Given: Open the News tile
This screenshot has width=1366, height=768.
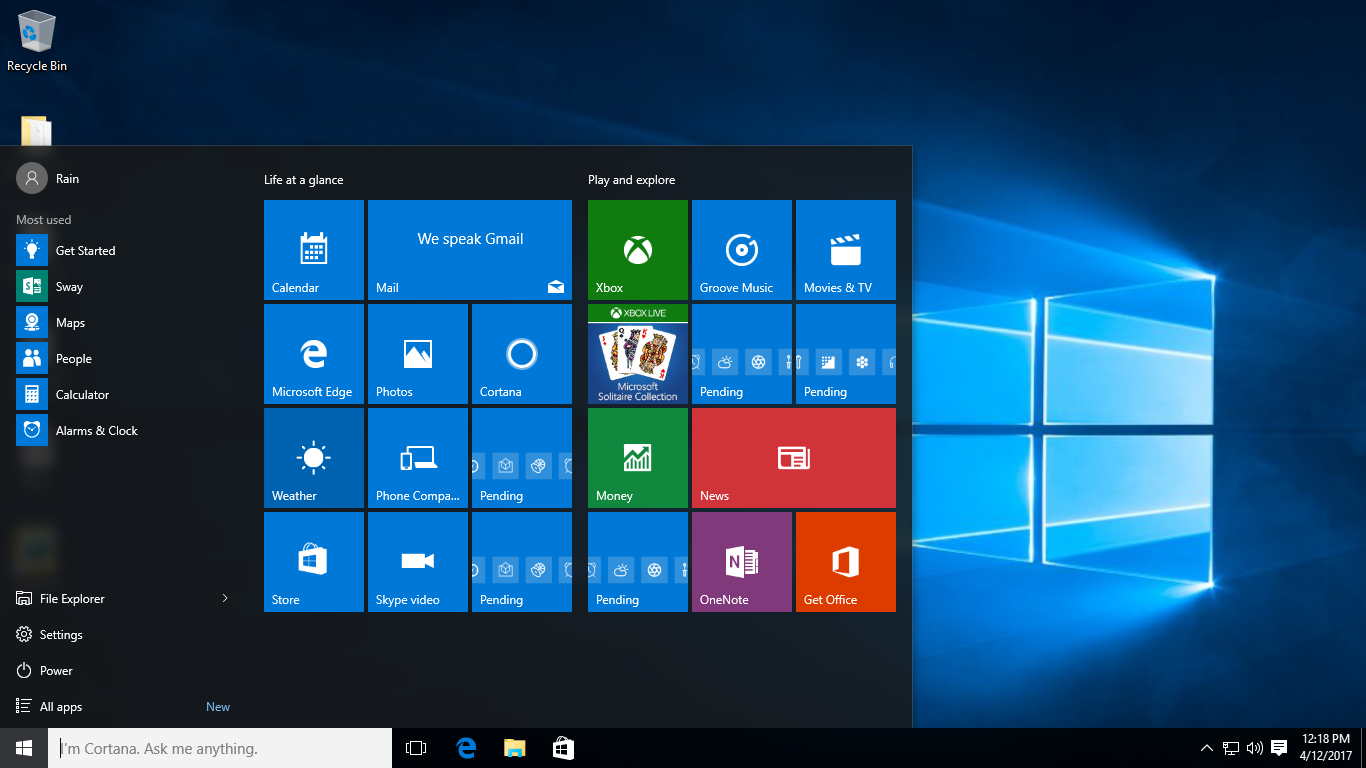Looking at the screenshot, I should tap(794, 458).
